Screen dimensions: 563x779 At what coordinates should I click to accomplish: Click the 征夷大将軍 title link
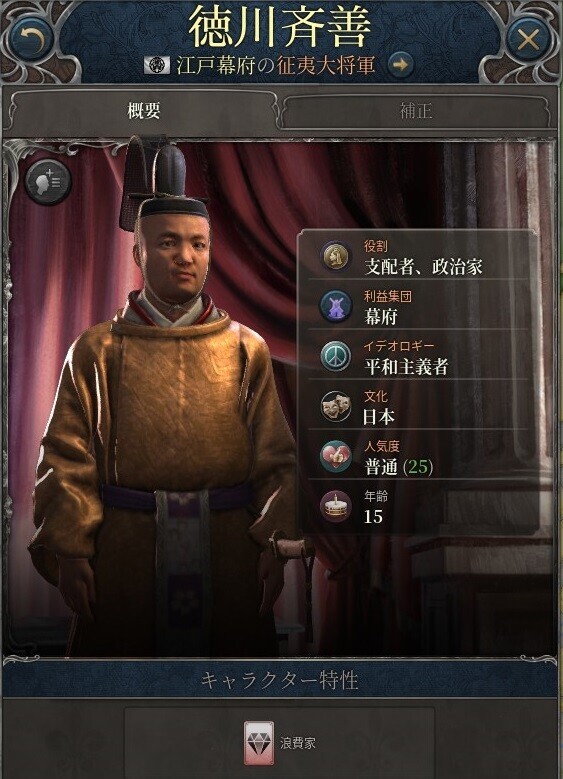pyautogui.click(x=325, y=65)
